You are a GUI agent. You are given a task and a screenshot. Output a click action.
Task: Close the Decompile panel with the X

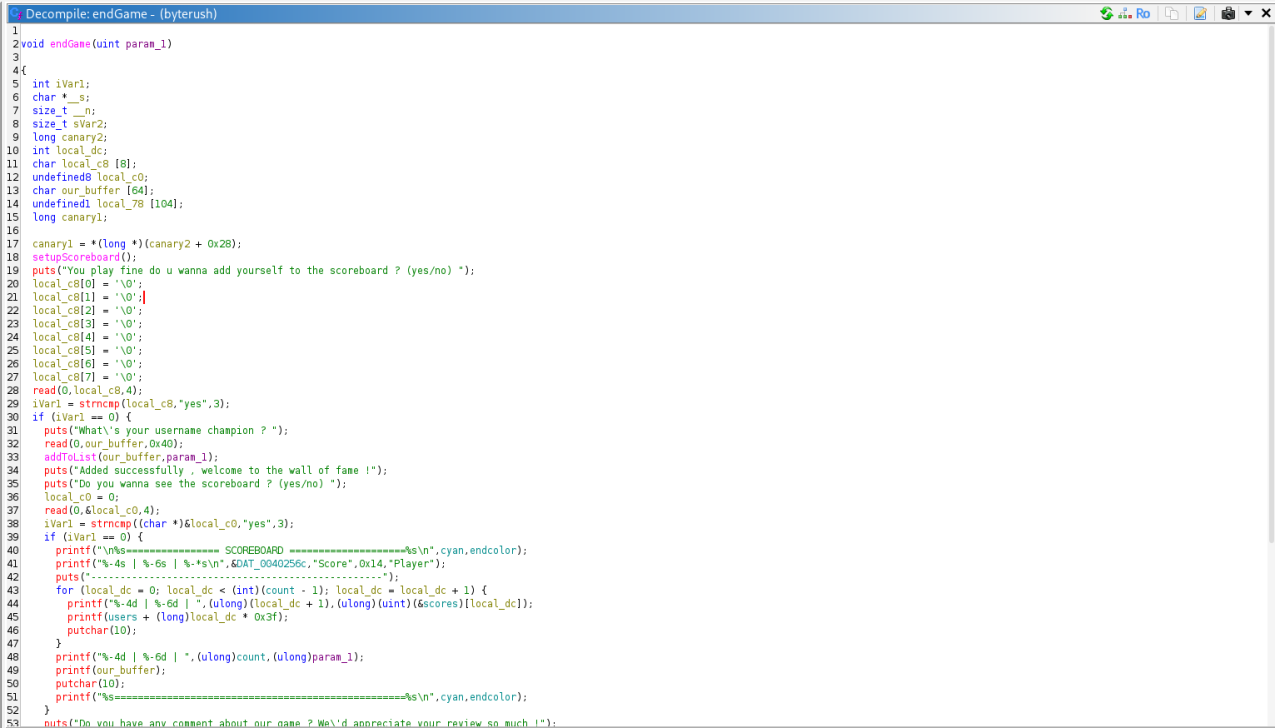click(1264, 14)
